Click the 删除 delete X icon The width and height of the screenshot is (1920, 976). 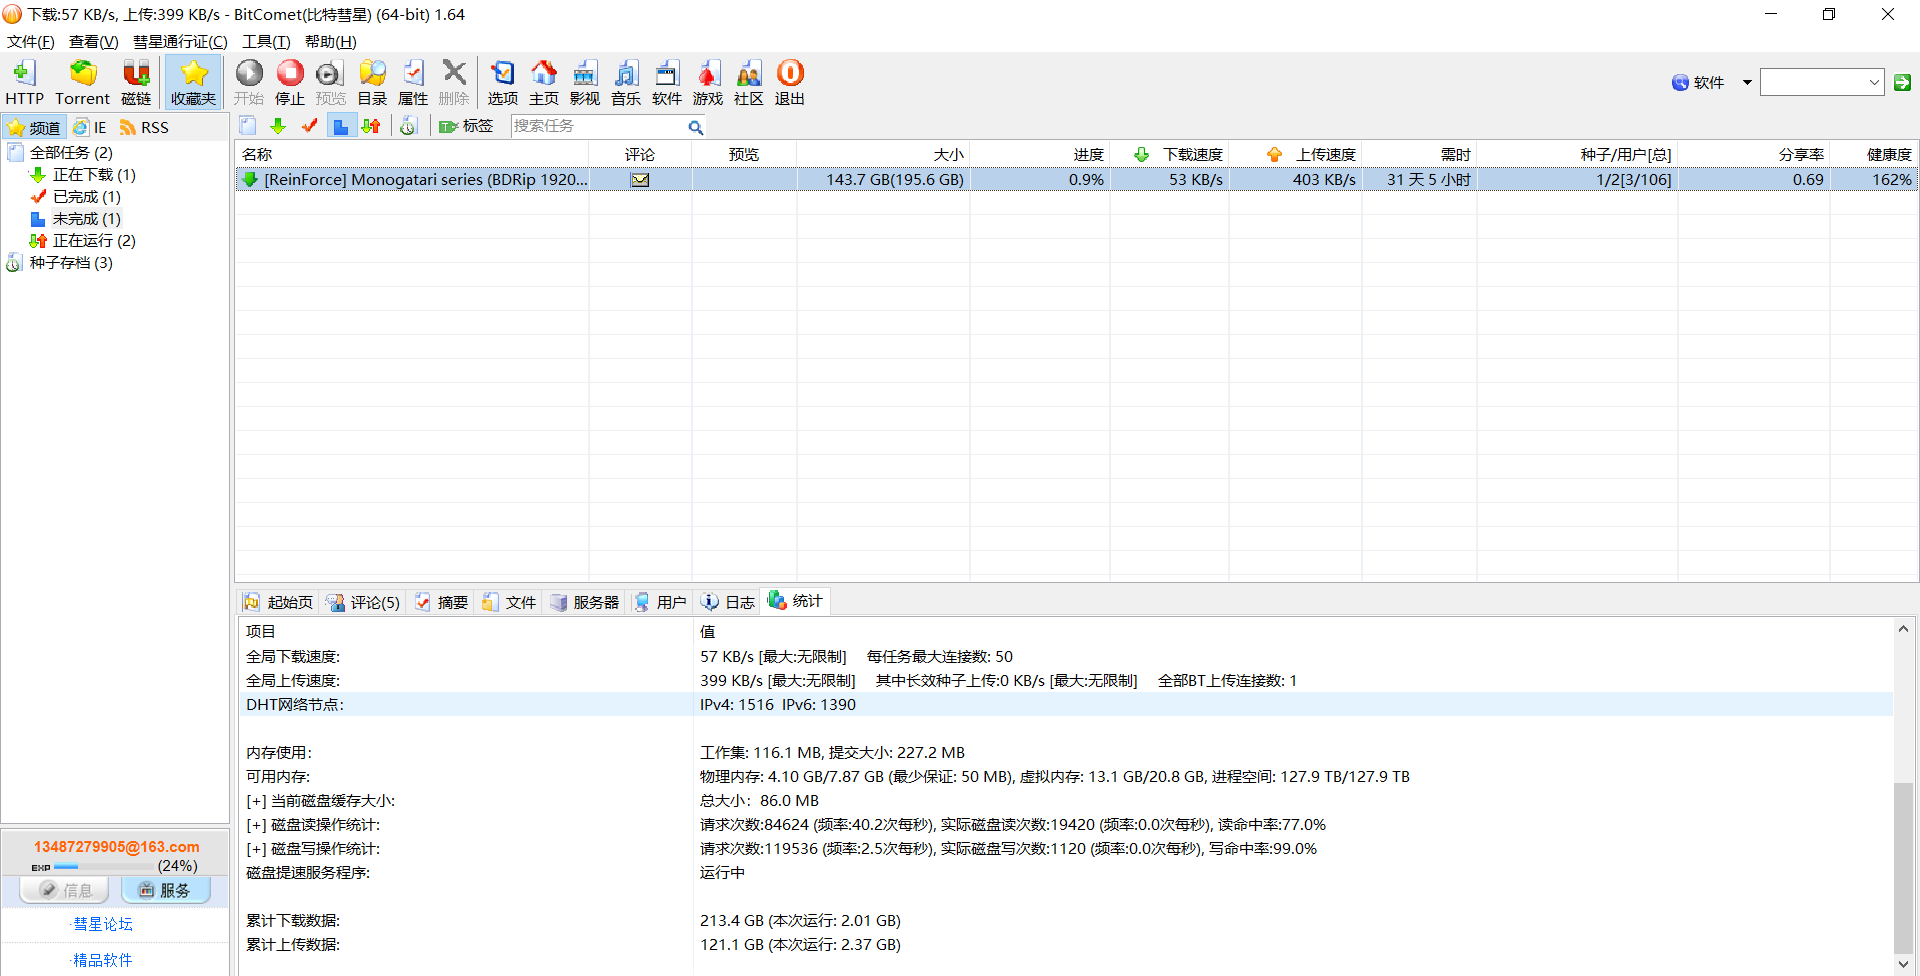tap(454, 82)
